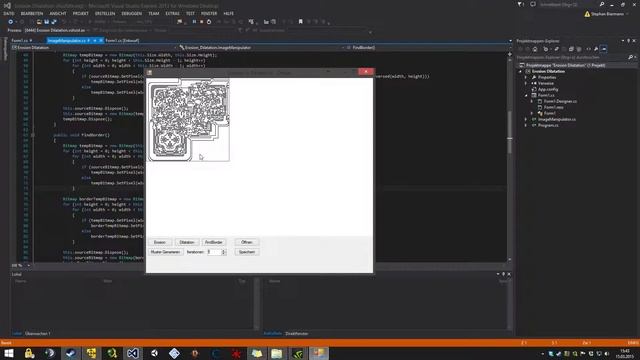Screen dimensions: 640x360
Task: Click the Home icon in Projektmappen-Explorer
Action: point(535,49)
